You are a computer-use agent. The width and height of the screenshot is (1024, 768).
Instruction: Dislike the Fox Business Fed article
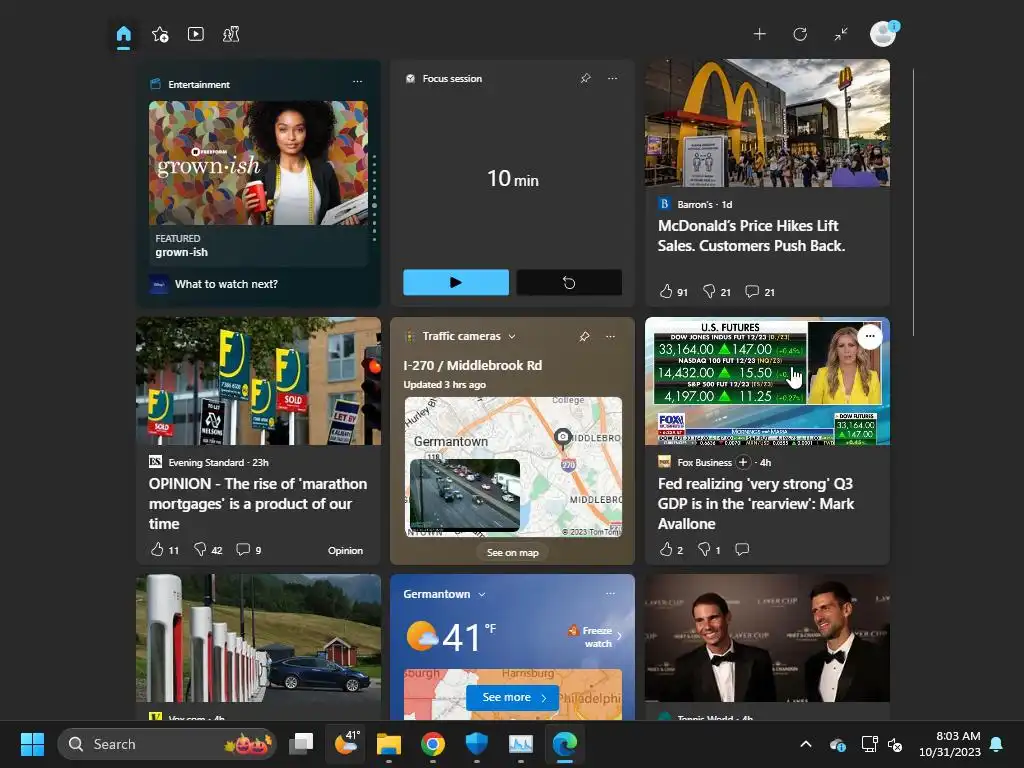tap(709, 550)
